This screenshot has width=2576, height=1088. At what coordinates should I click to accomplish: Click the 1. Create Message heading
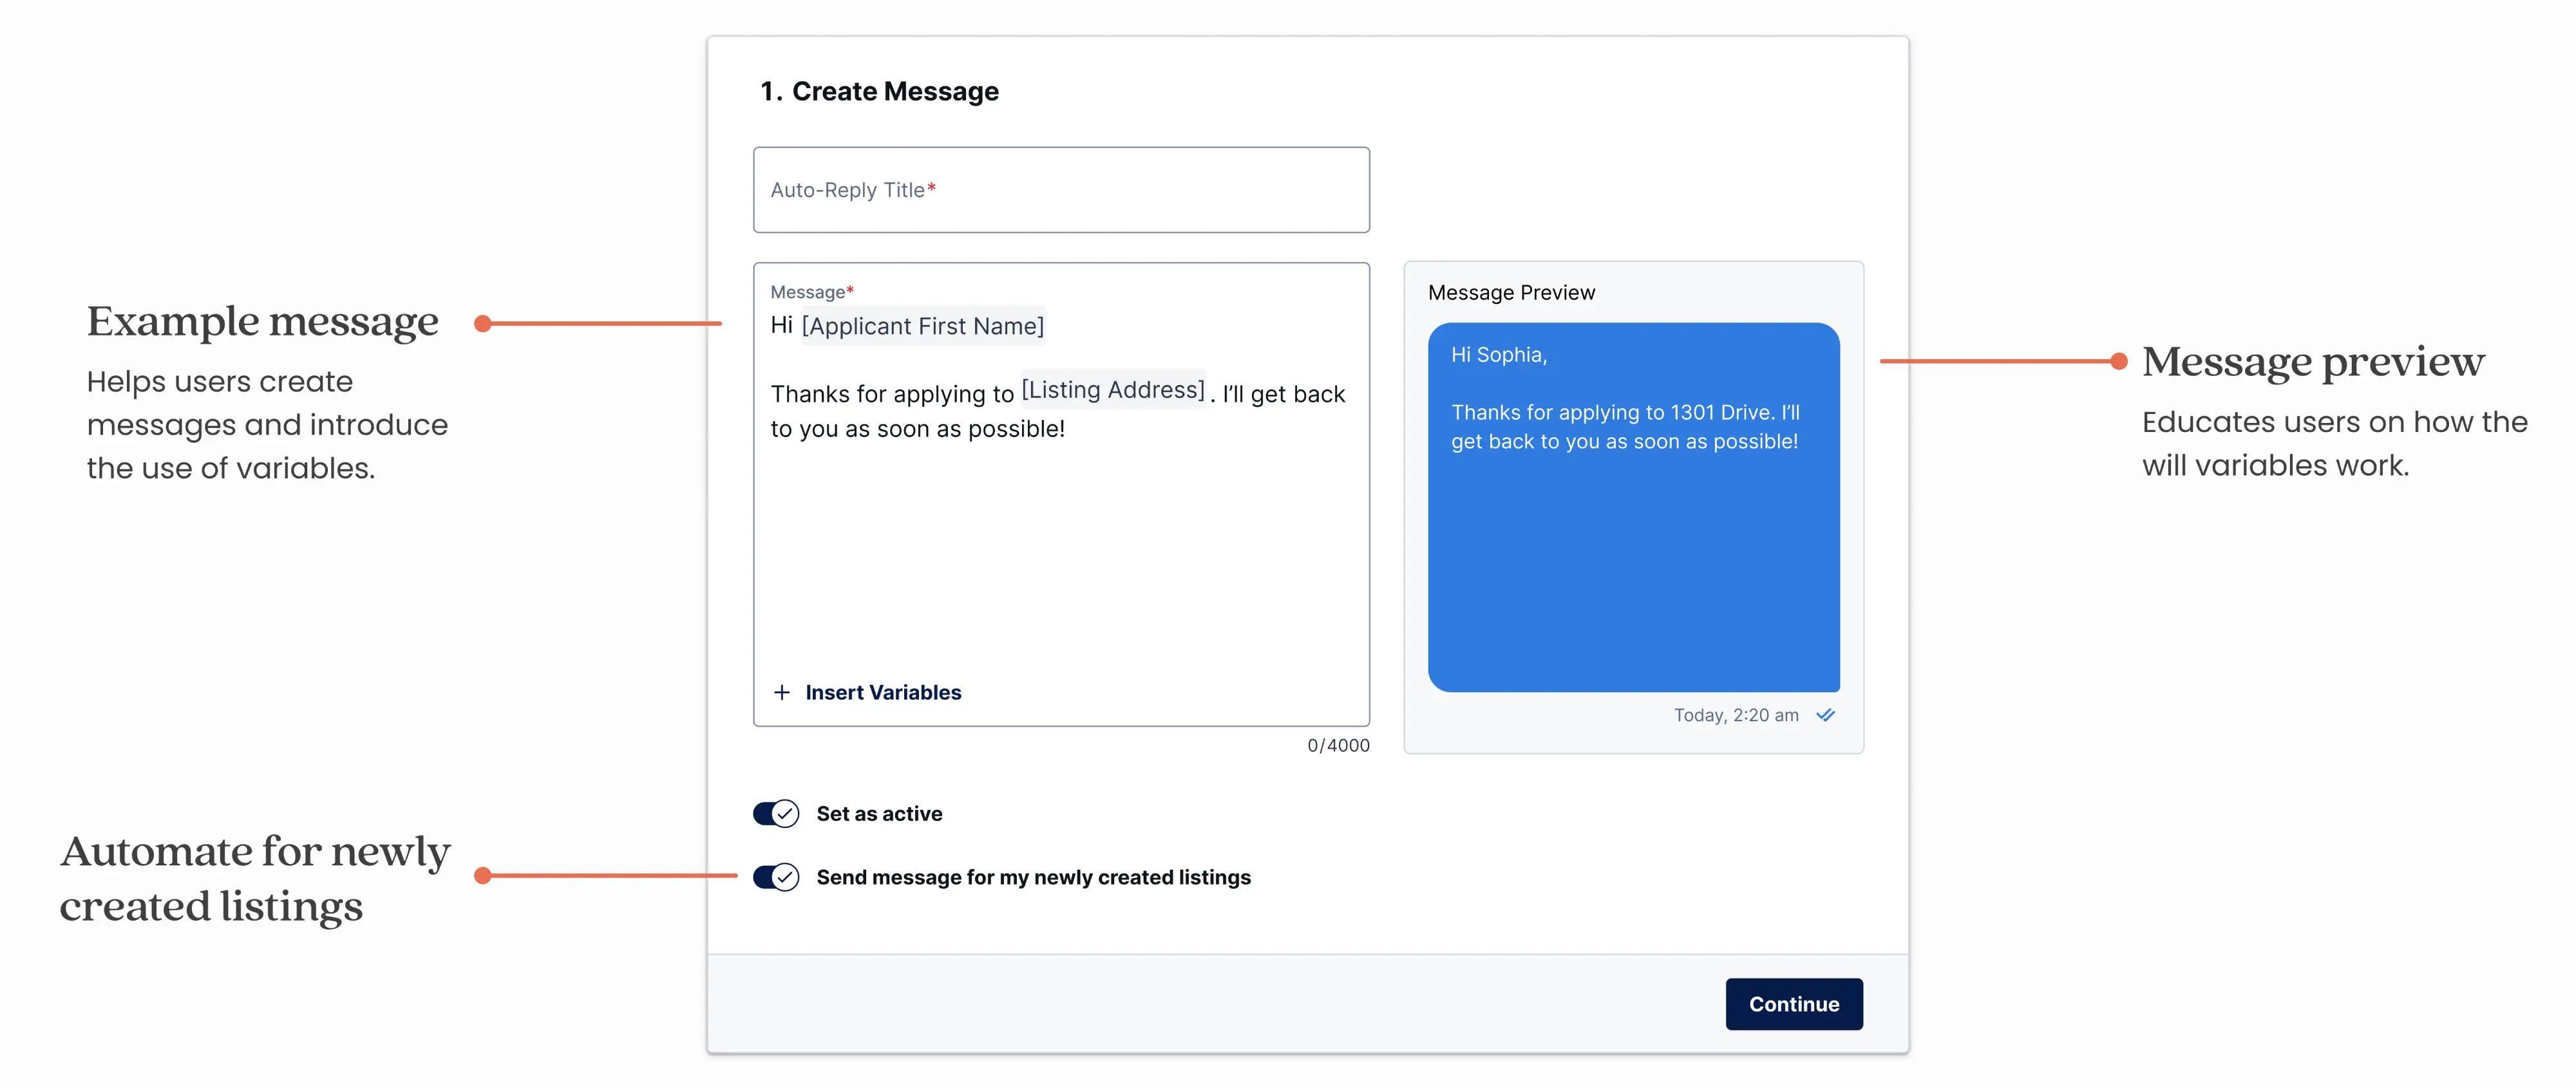(x=879, y=91)
